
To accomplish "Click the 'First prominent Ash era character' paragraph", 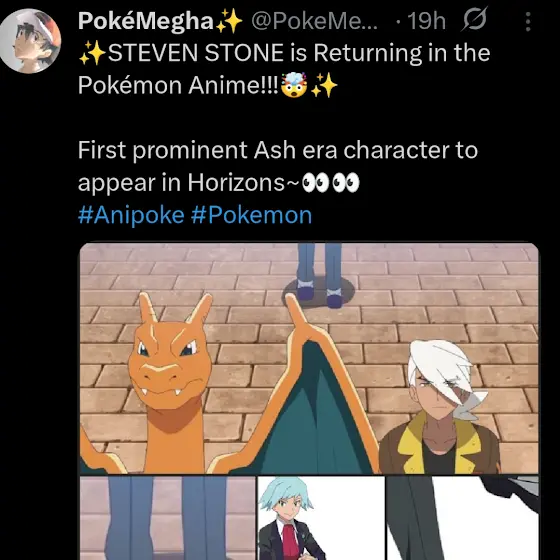I will point(278,166).
